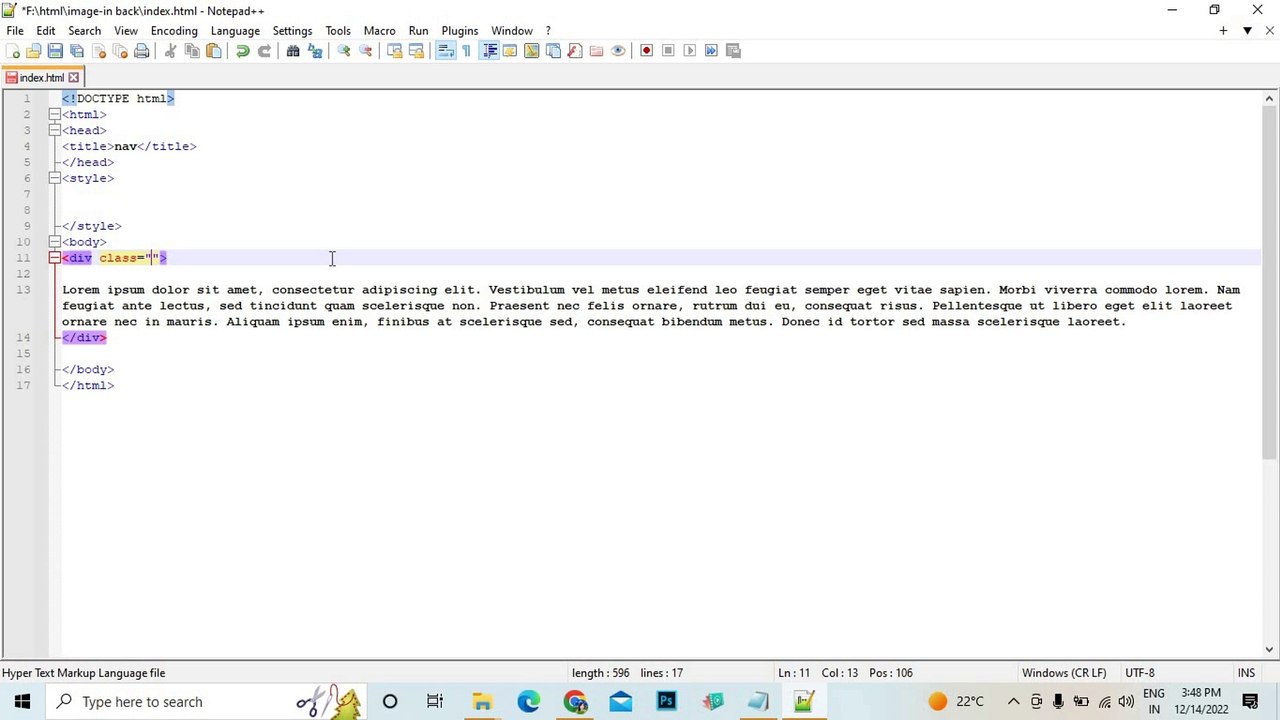Close all documents with the Close All icon
The height and width of the screenshot is (720, 1280).
pyautogui.click(x=120, y=51)
